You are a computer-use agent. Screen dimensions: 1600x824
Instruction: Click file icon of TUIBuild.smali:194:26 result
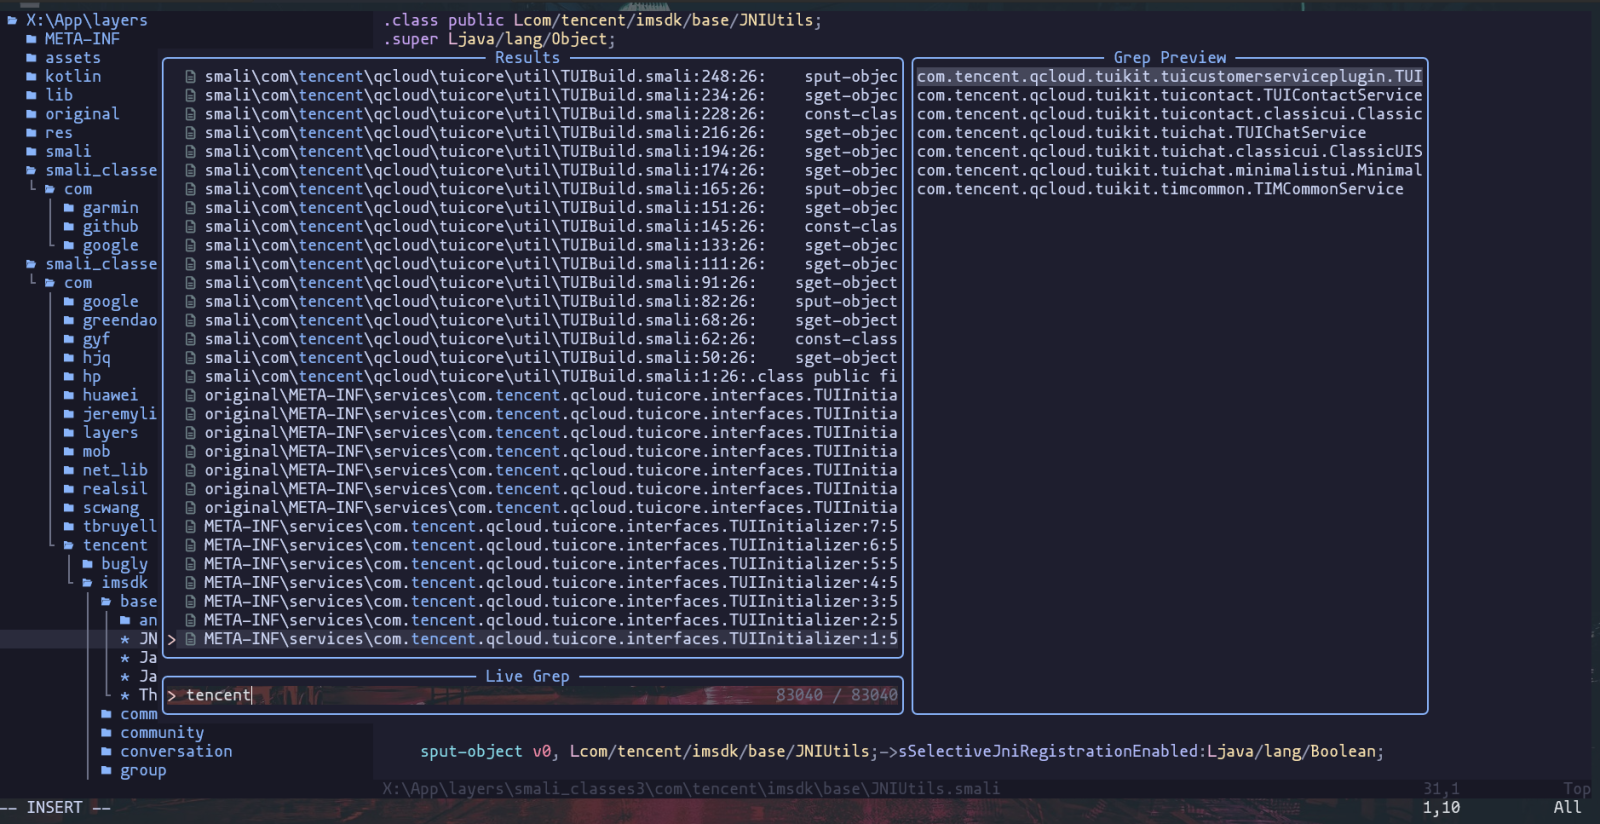(190, 152)
